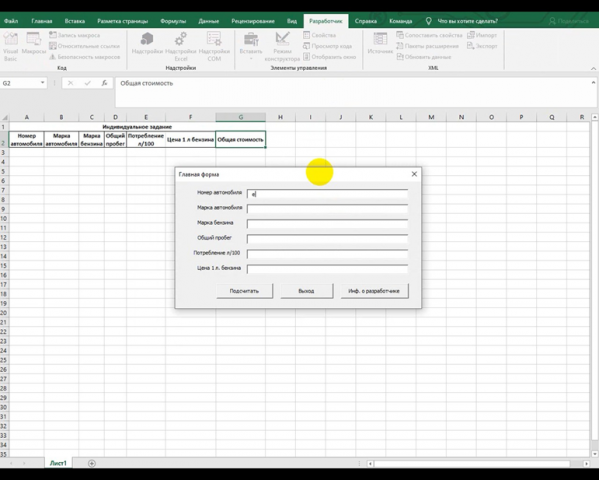This screenshot has width=599, height=480.
Task: Open the XML Источник pane
Action: pyautogui.click(x=380, y=44)
